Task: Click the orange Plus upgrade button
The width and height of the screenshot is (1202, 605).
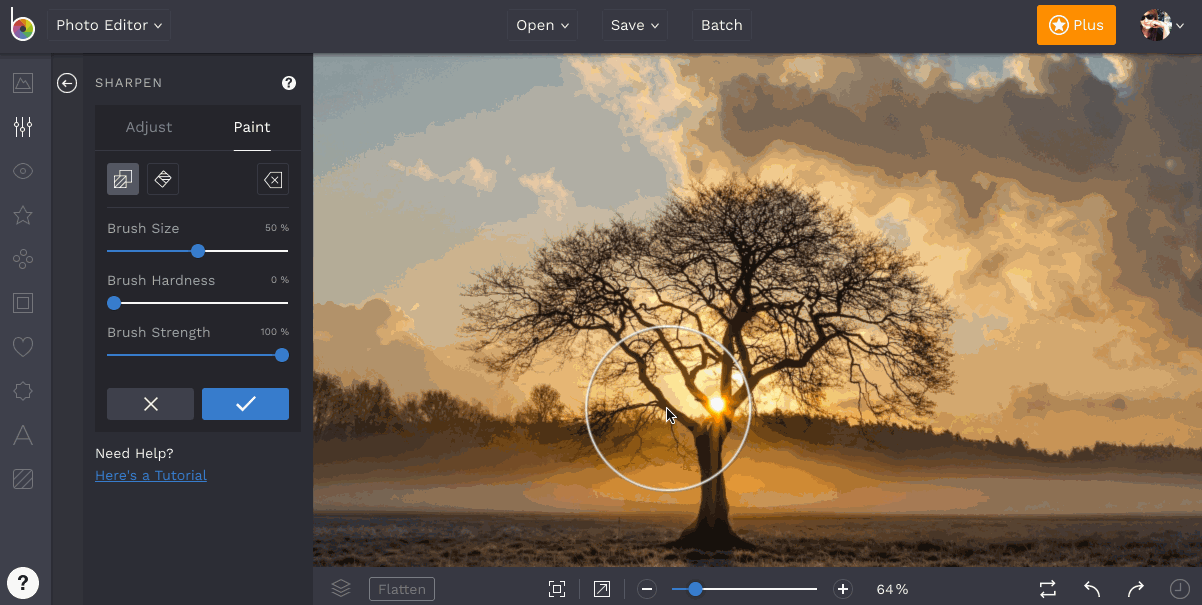Action: click(x=1076, y=25)
